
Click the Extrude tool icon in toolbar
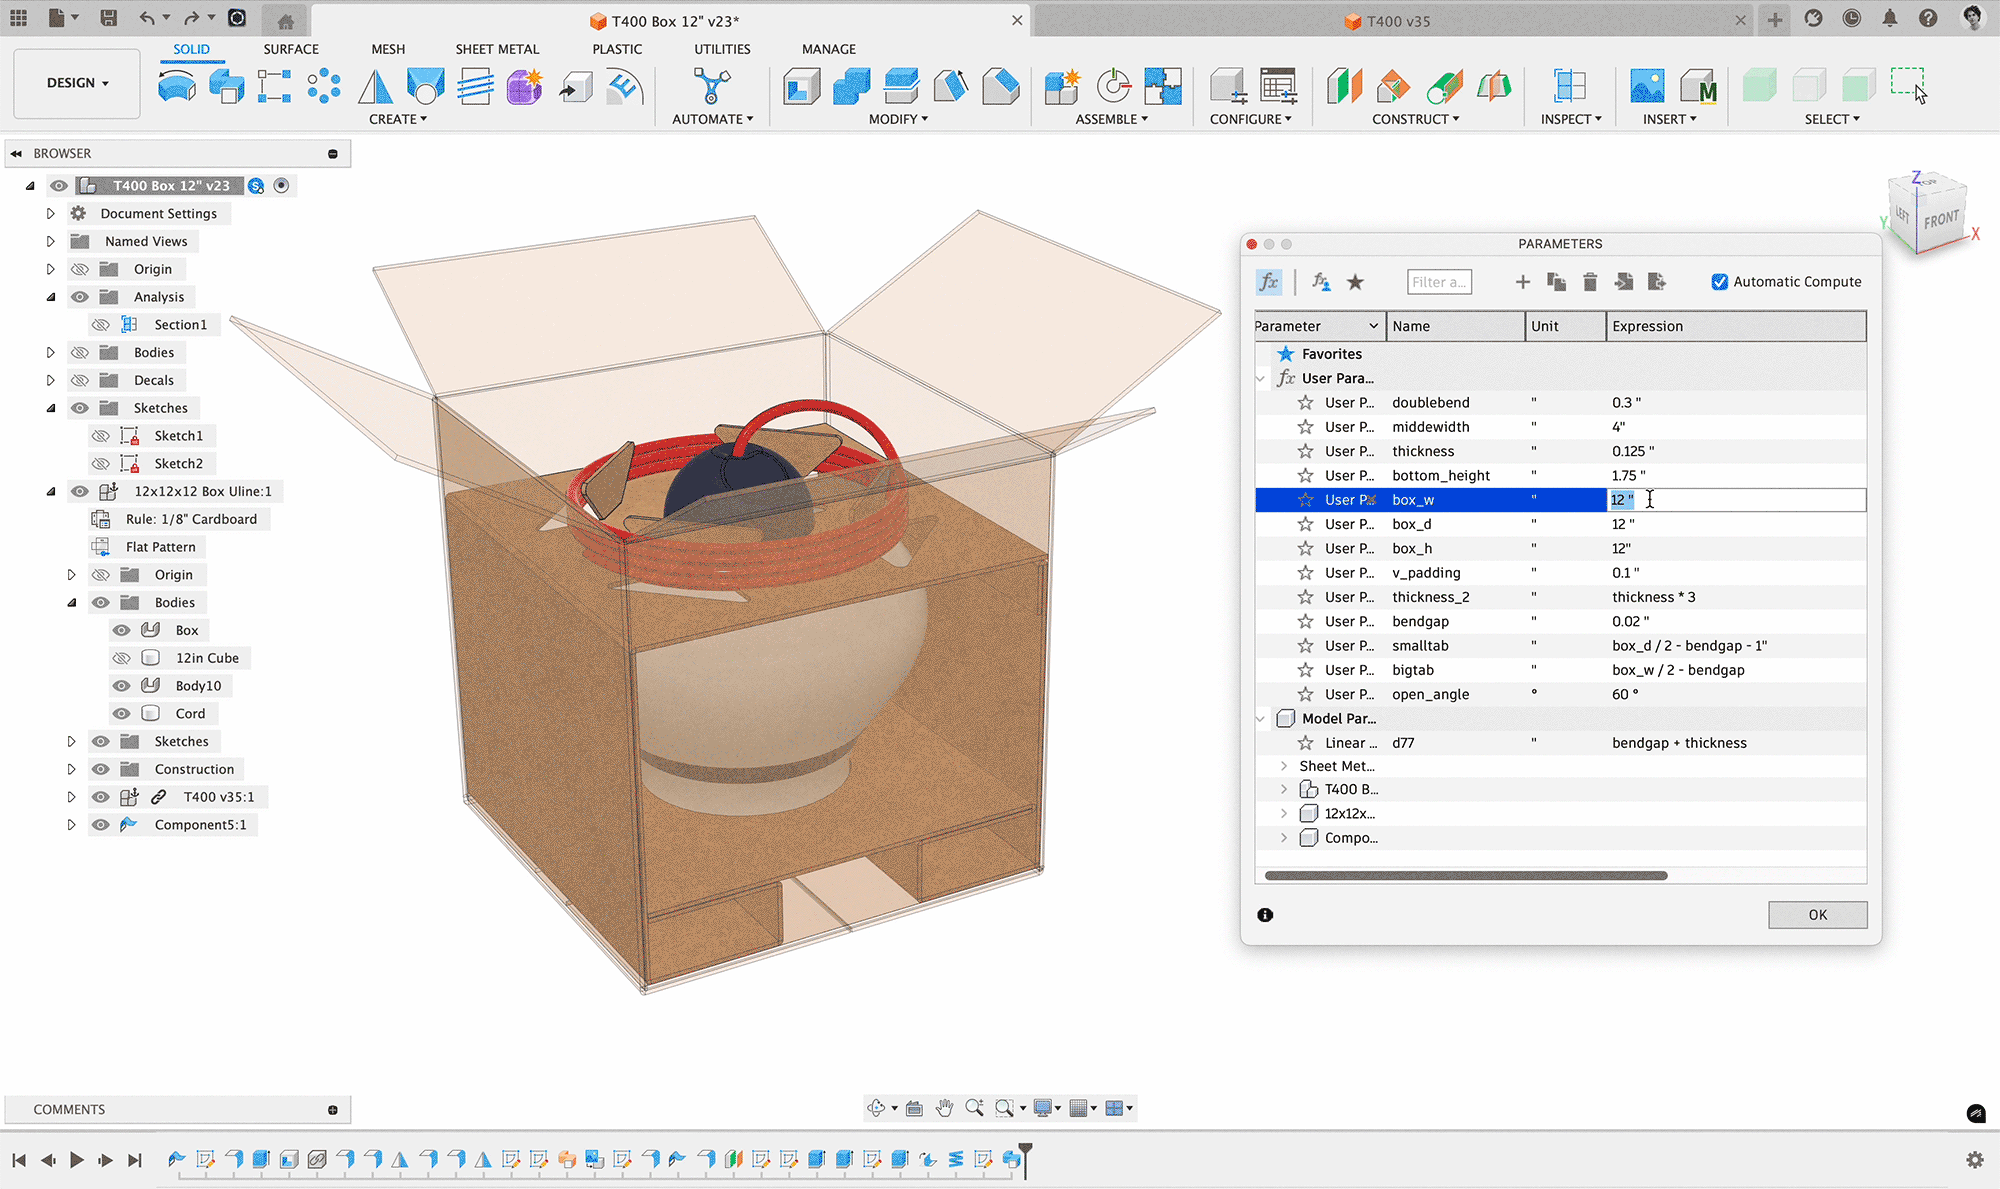click(x=227, y=87)
